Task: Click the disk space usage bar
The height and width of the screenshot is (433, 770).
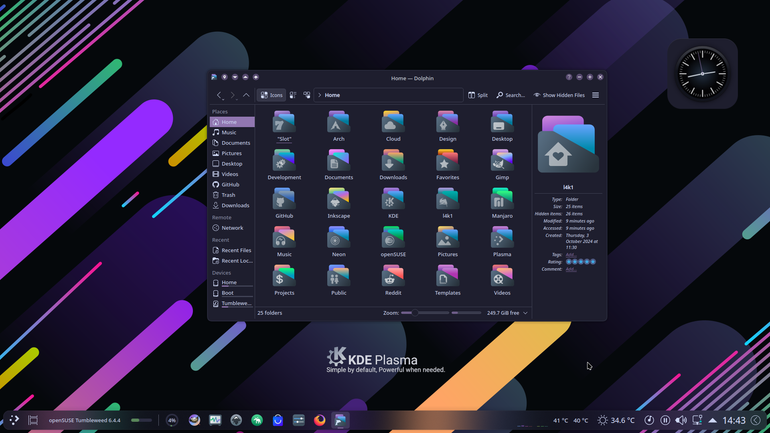Action: click(x=467, y=313)
